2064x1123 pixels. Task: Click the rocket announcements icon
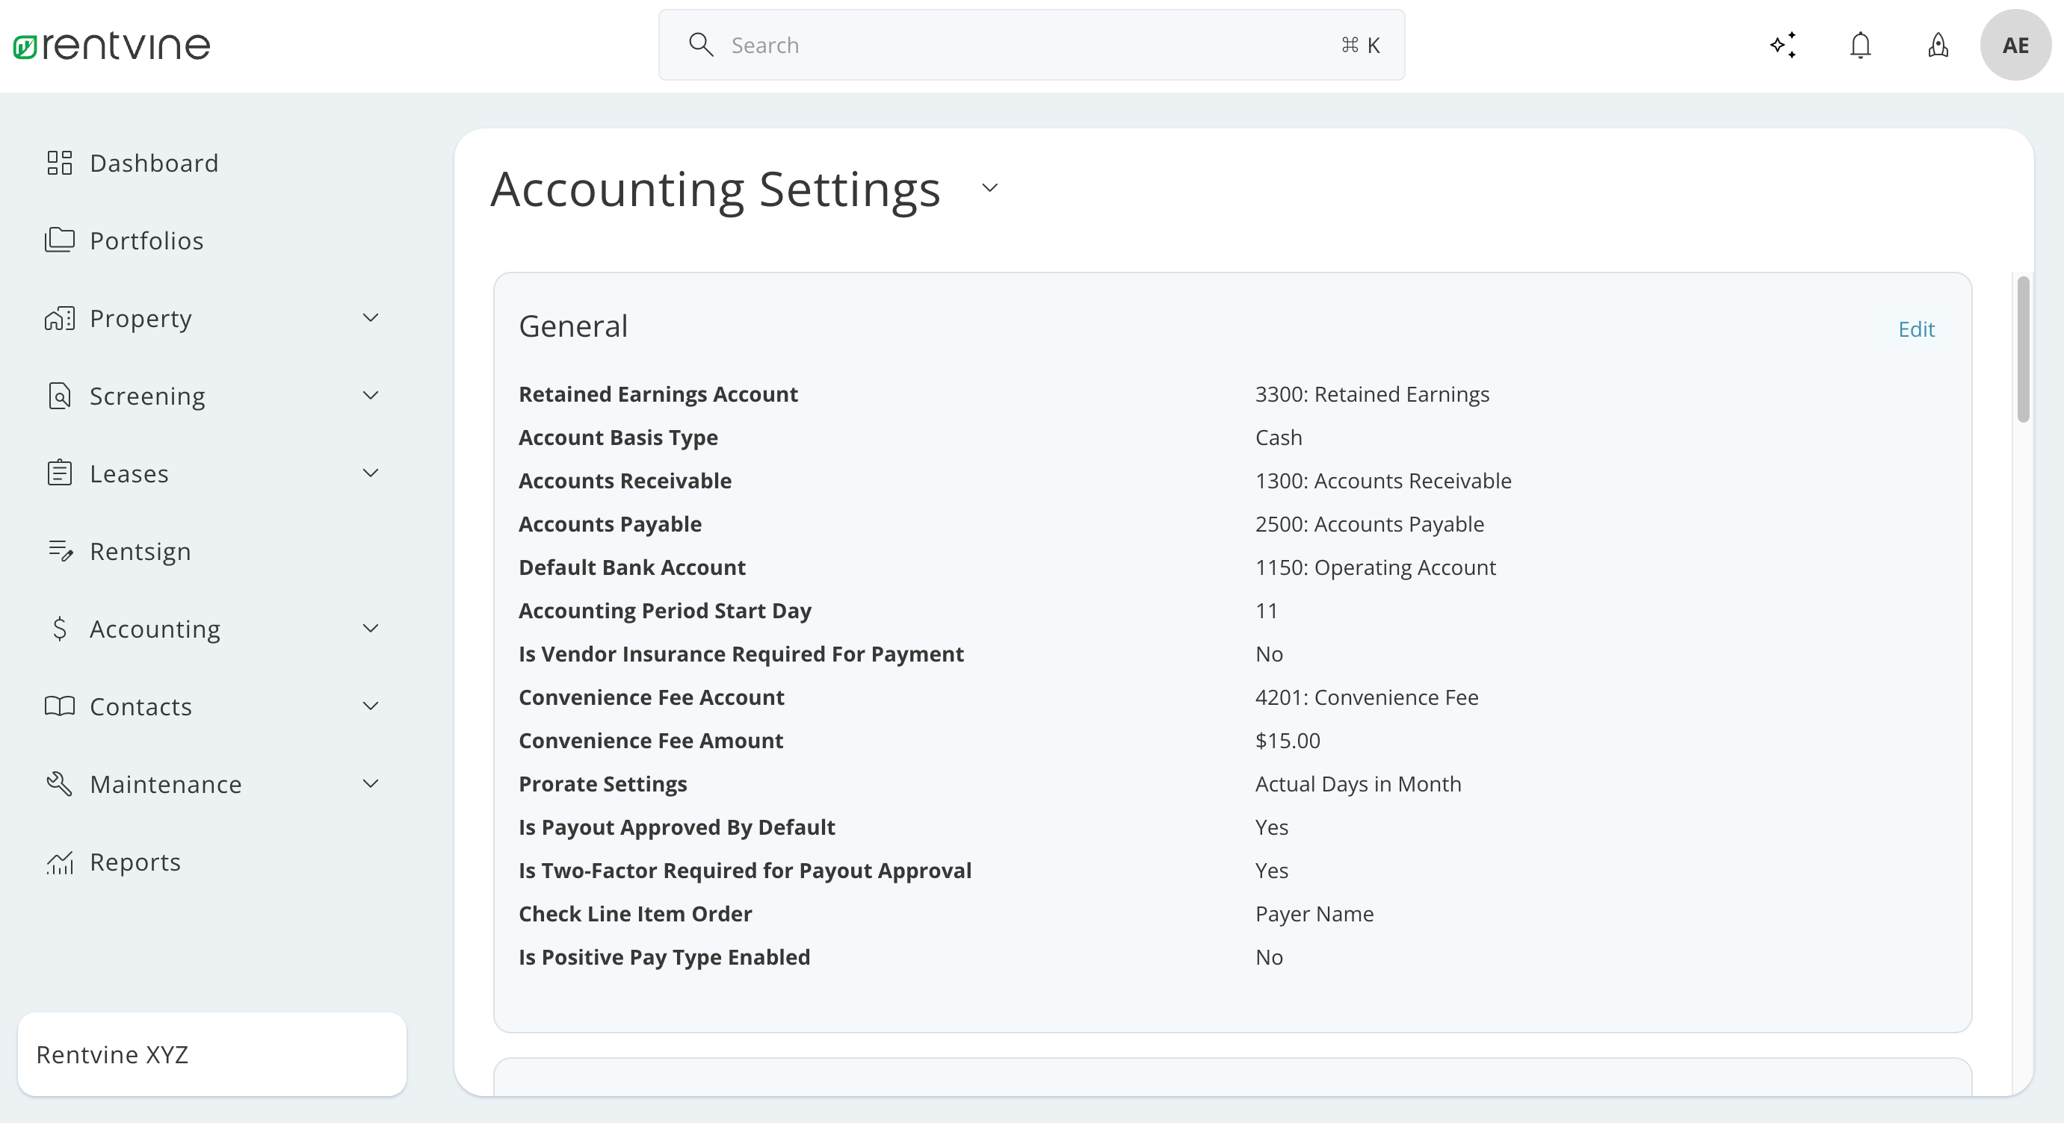pos(1938,45)
